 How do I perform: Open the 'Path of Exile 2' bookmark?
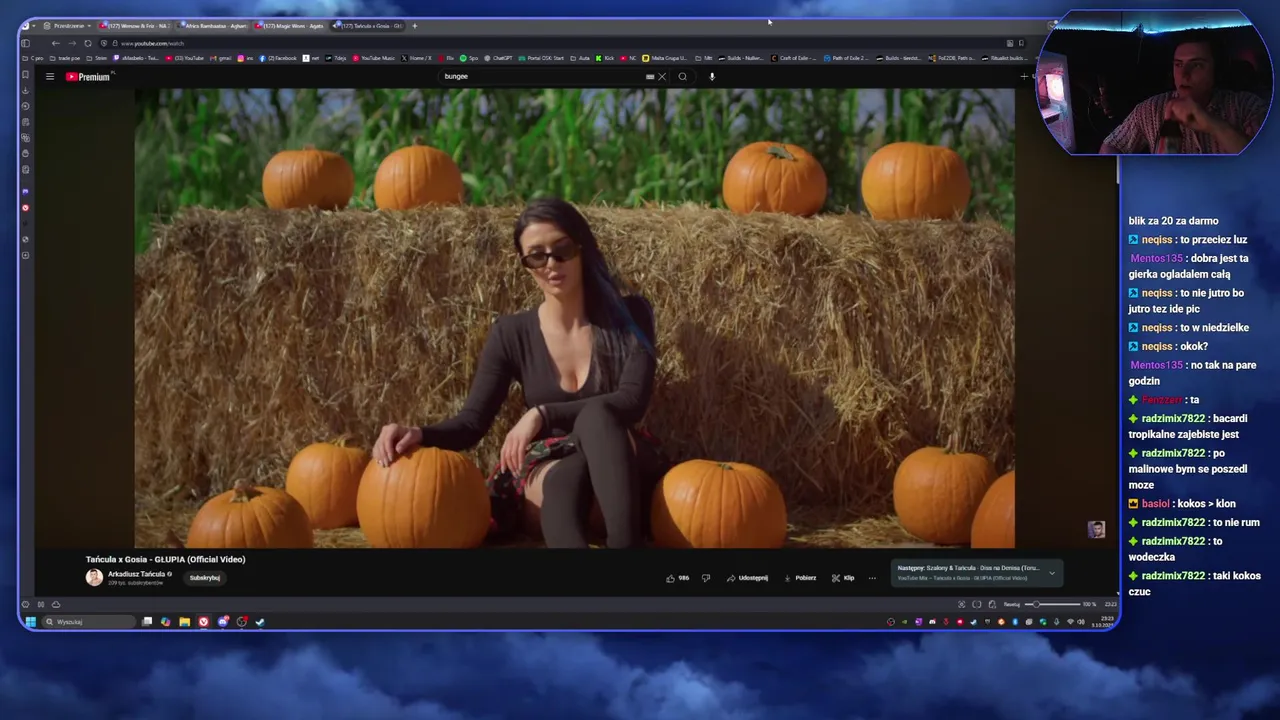tap(846, 58)
